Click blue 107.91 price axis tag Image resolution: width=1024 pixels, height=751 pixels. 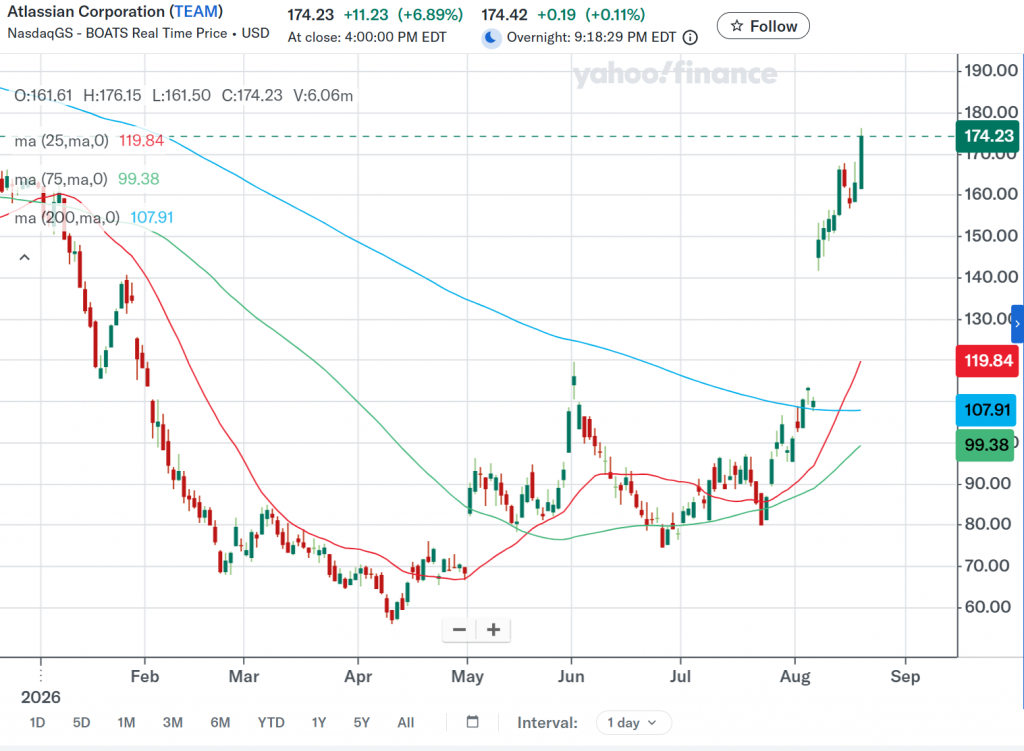point(987,410)
